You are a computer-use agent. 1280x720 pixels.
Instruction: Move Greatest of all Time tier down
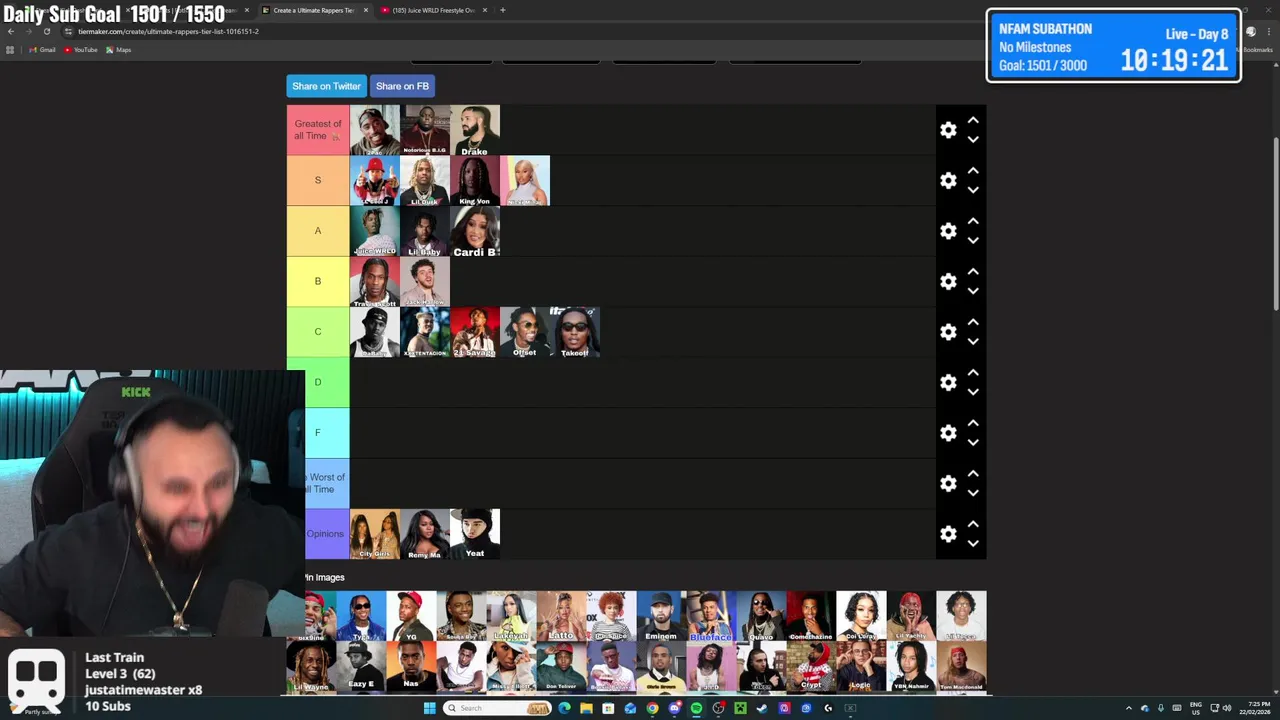click(973, 140)
